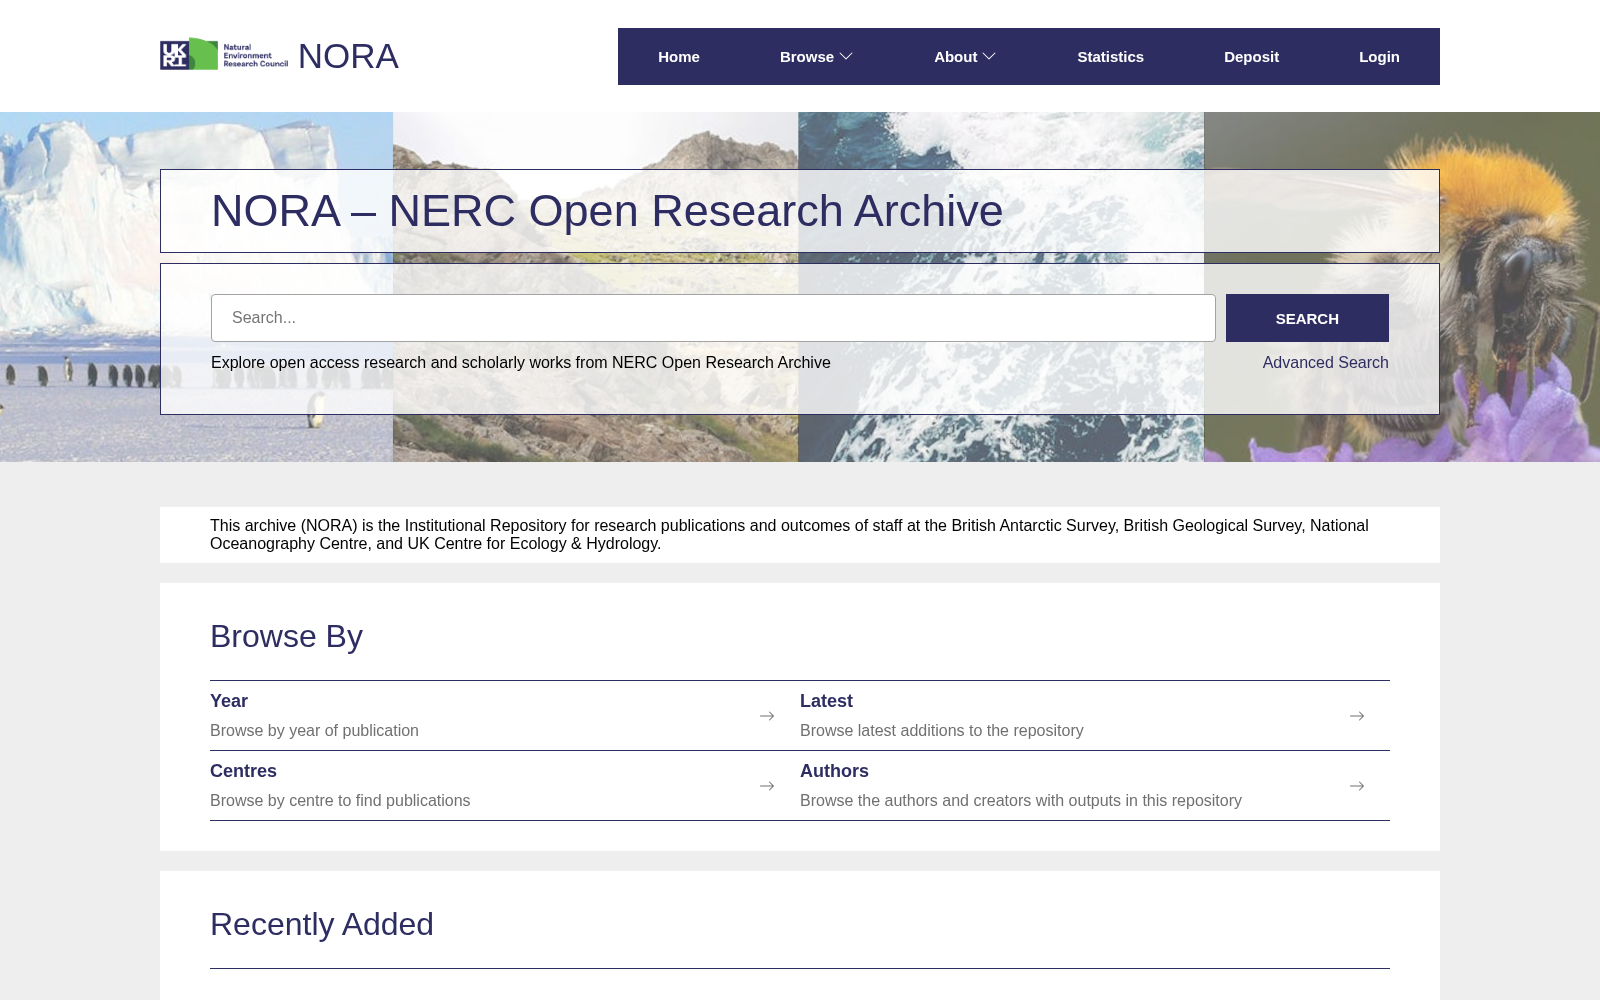1600x1000 pixels.
Task: Open the Login page
Action: [1379, 57]
